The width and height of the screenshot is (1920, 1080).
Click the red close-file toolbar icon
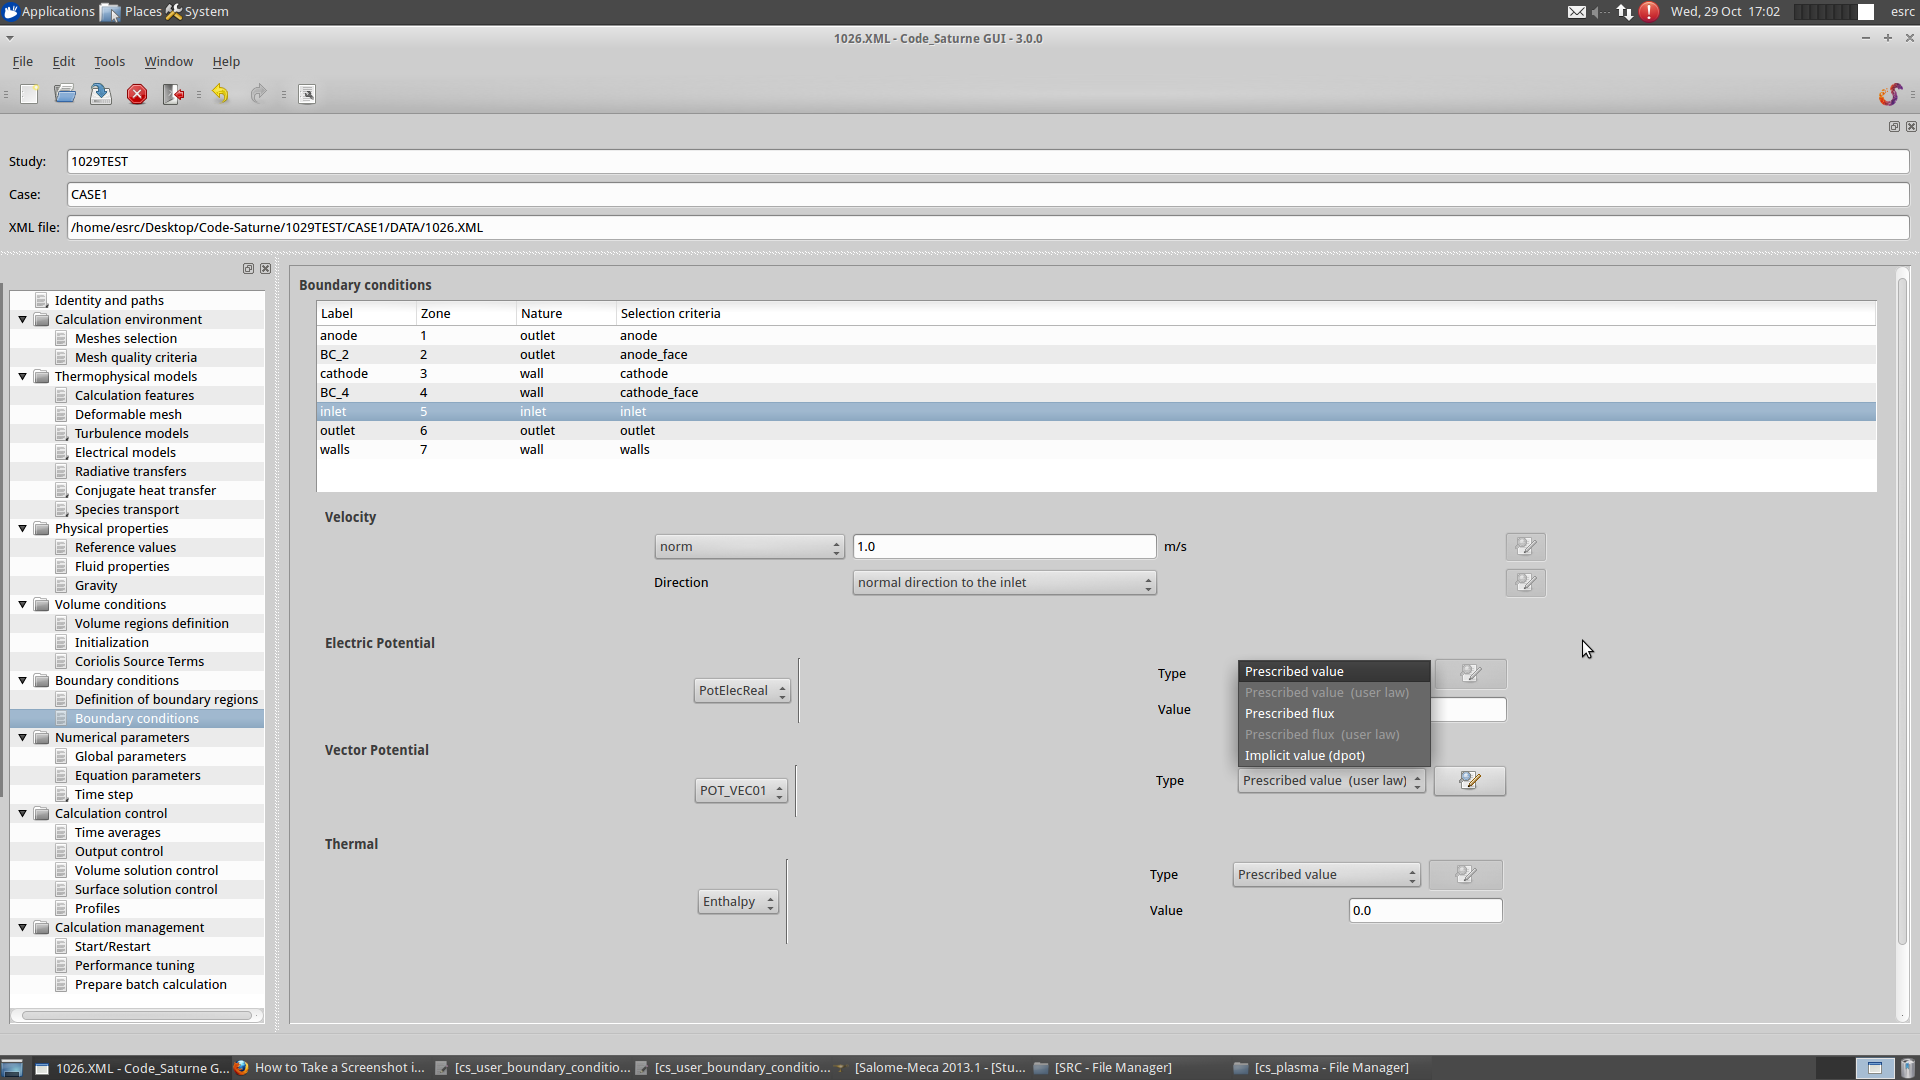[137, 94]
